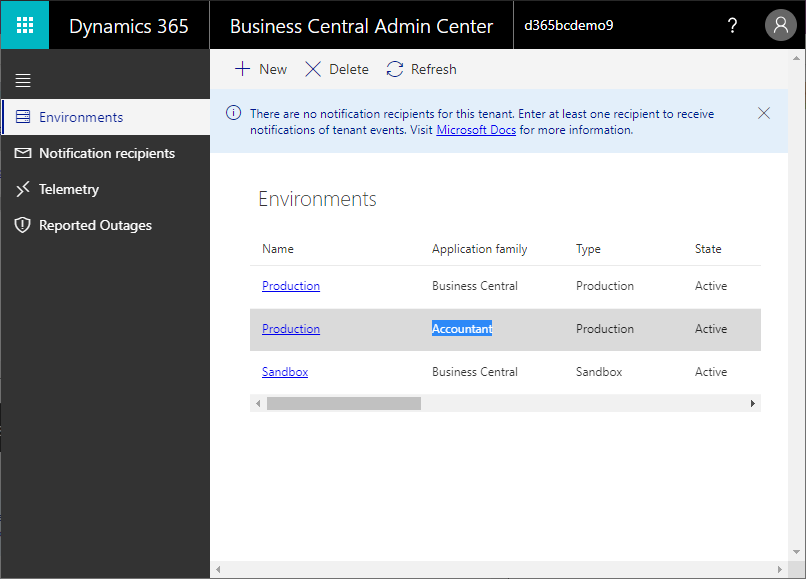
Task: Open Notification recipients page
Action: click(x=106, y=153)
